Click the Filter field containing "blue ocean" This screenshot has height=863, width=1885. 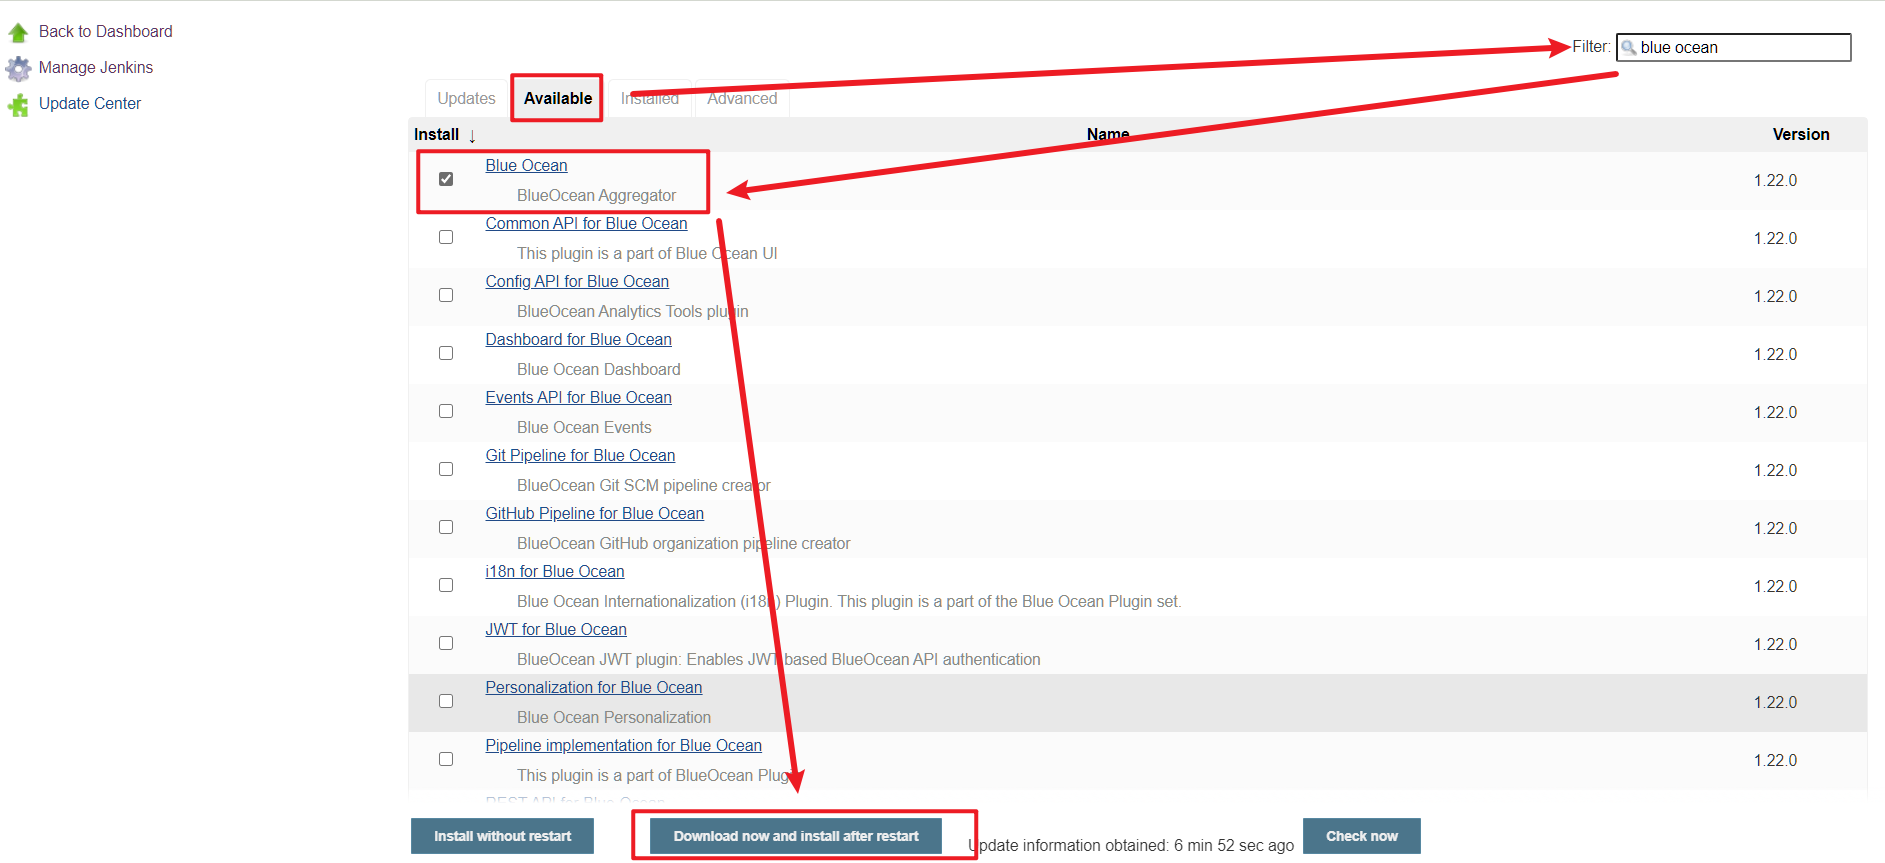pyautogui.click(x=1734, y=47)
